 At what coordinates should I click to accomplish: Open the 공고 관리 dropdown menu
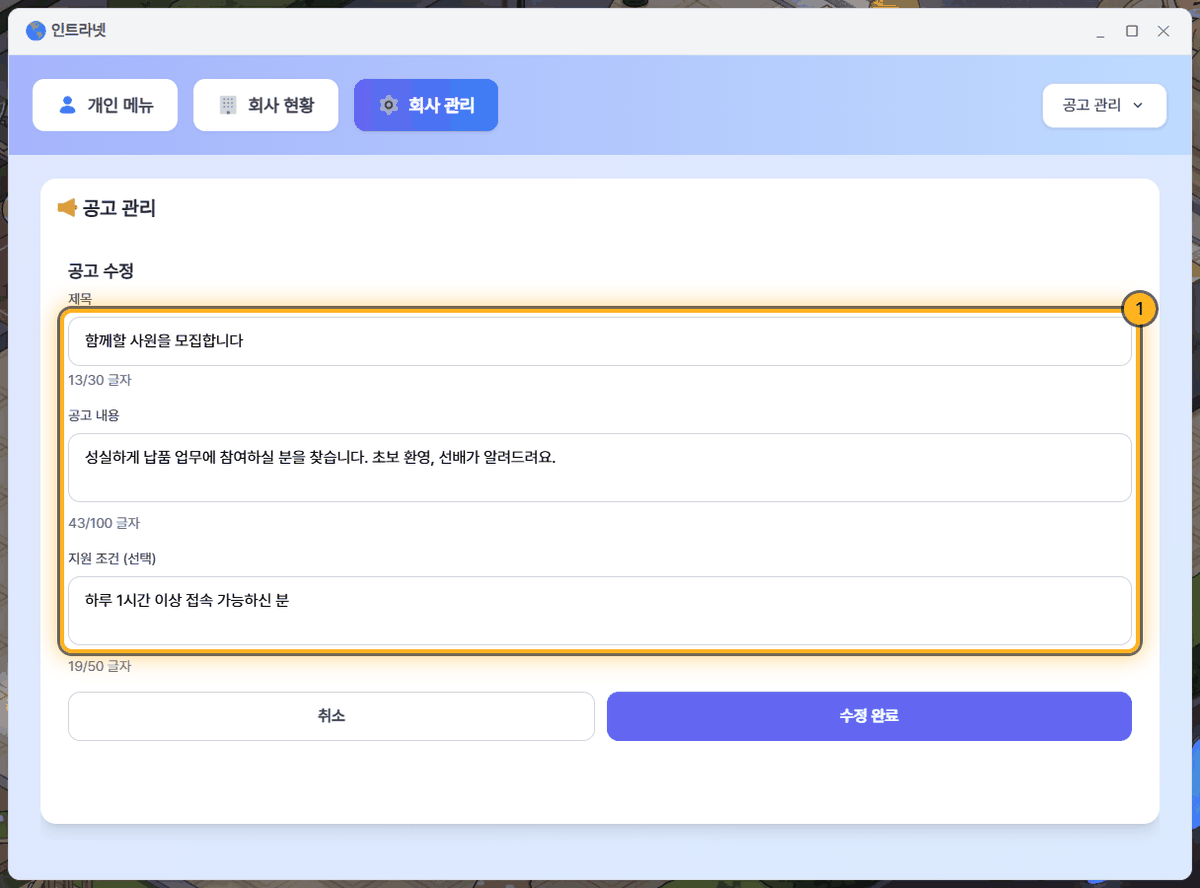[1104, 105]
